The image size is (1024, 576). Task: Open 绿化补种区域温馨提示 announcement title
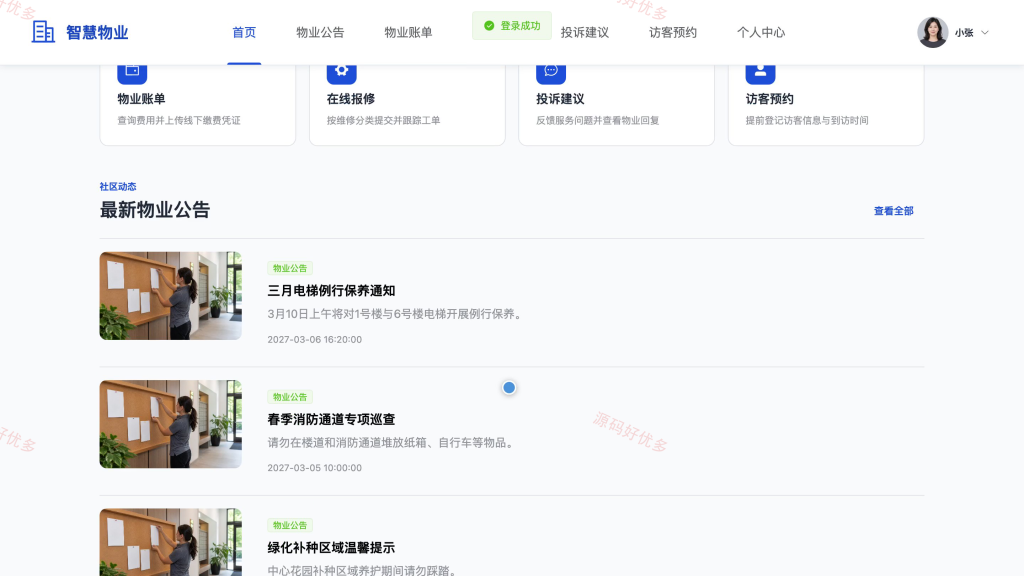click(331, 548)
